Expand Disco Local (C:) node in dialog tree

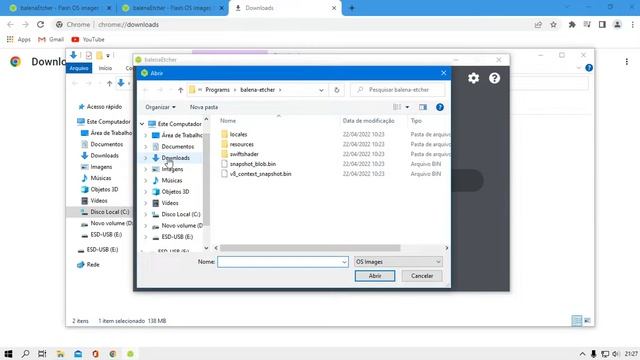pyautogui.click(x=146, y=214)
